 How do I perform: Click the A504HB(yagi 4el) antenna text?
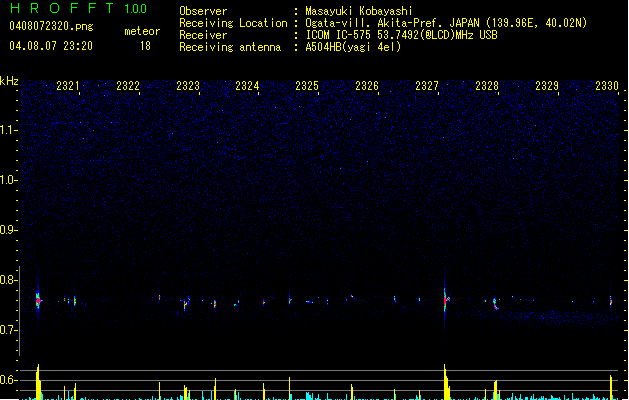coord(353,47)
